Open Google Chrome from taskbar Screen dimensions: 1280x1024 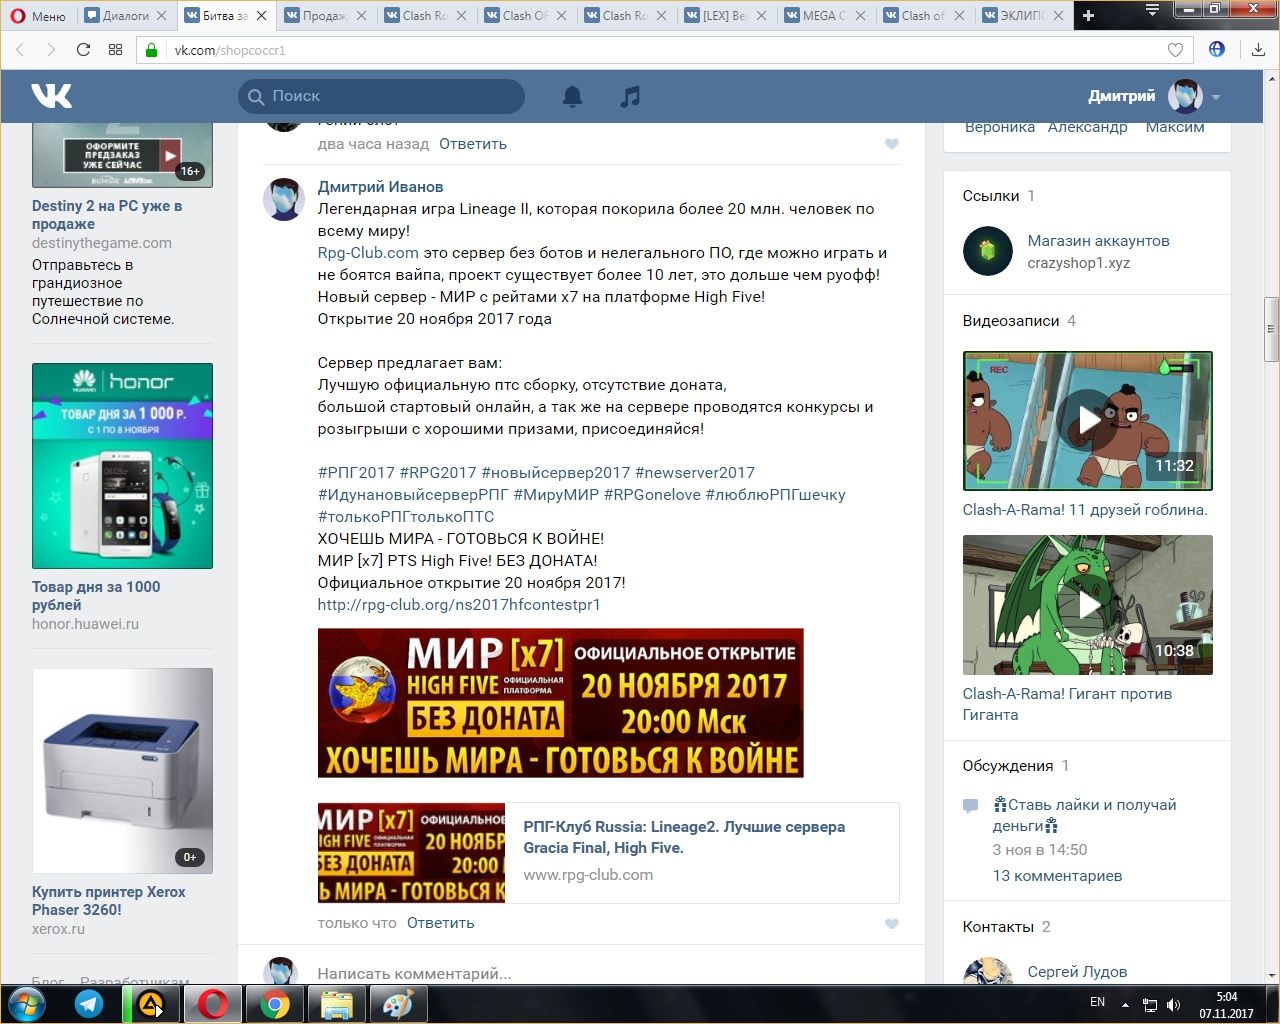(x=275, y=1004)
